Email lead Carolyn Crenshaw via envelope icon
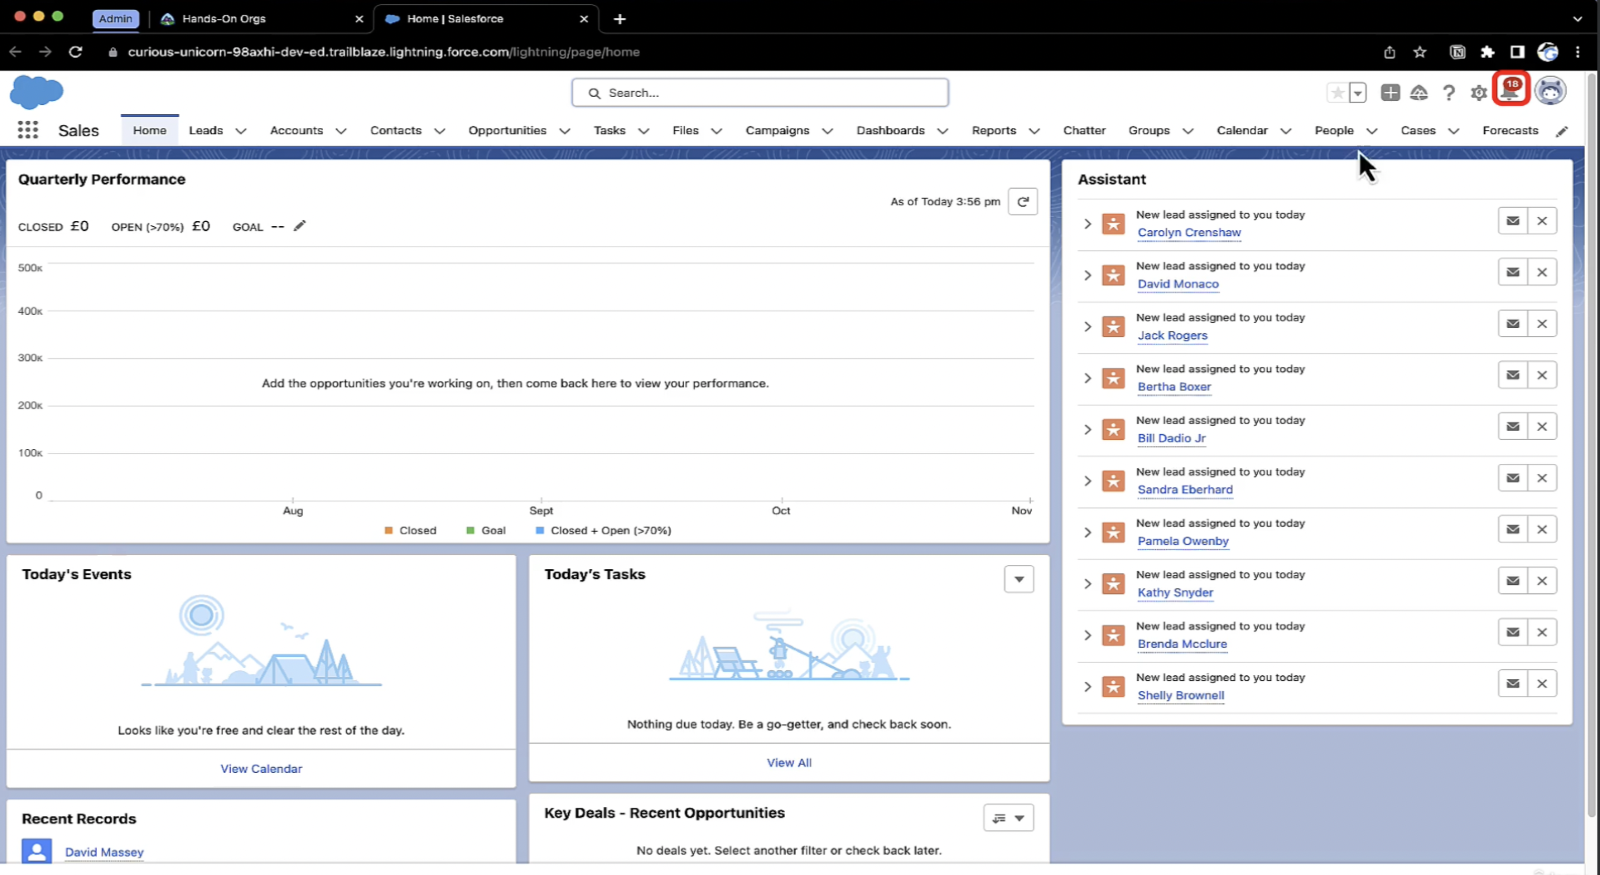This screenshot has width=1600, height=875. (x=1513, y=221)
